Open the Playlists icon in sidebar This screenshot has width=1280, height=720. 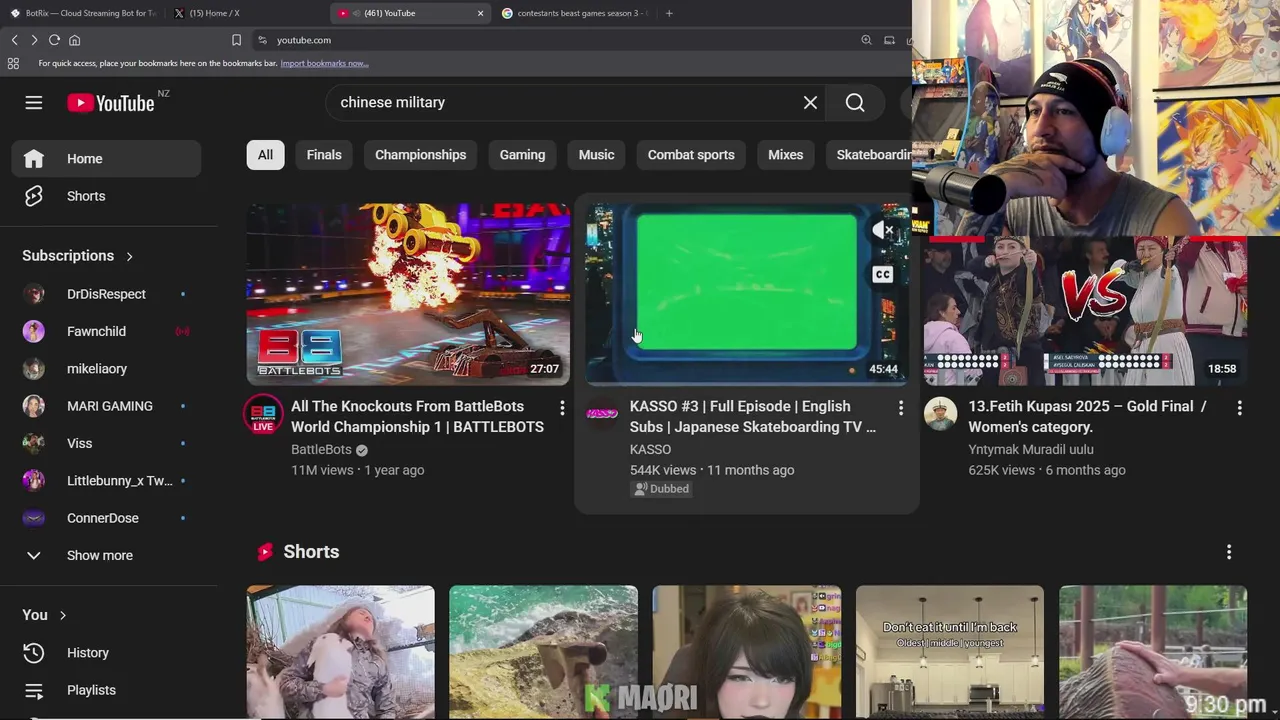[34, 690]
